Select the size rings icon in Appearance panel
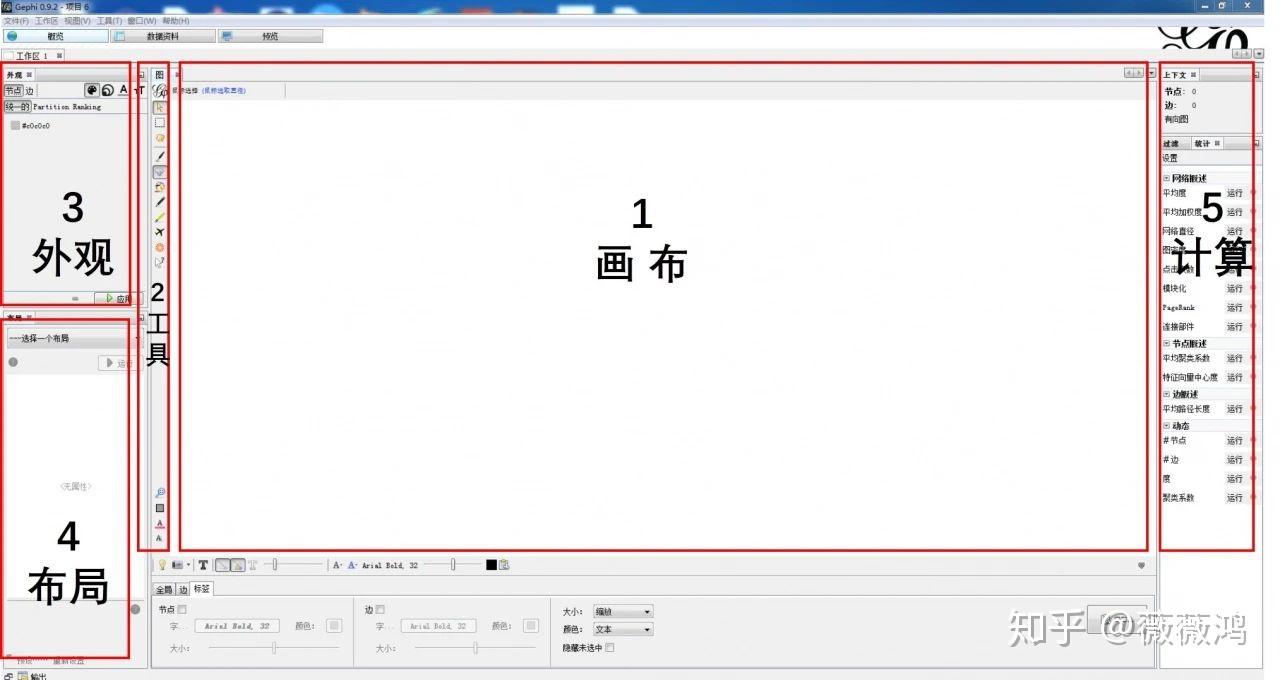 tap(107, 90)
